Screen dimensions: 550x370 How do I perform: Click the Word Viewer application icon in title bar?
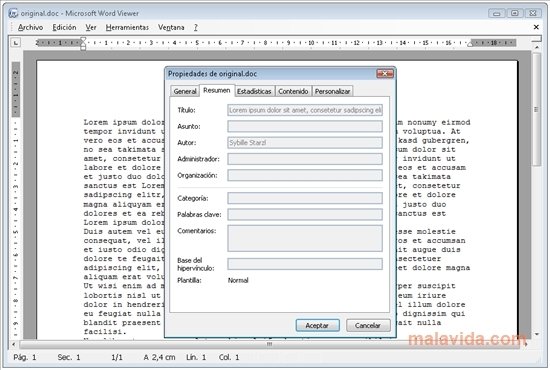point(13,13)
